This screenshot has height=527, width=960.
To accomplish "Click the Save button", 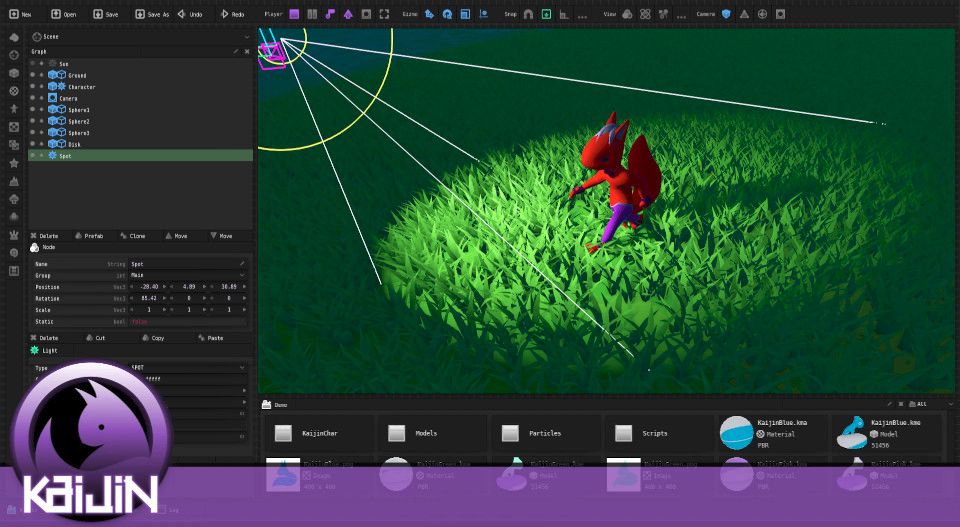I will click(105, 13).
